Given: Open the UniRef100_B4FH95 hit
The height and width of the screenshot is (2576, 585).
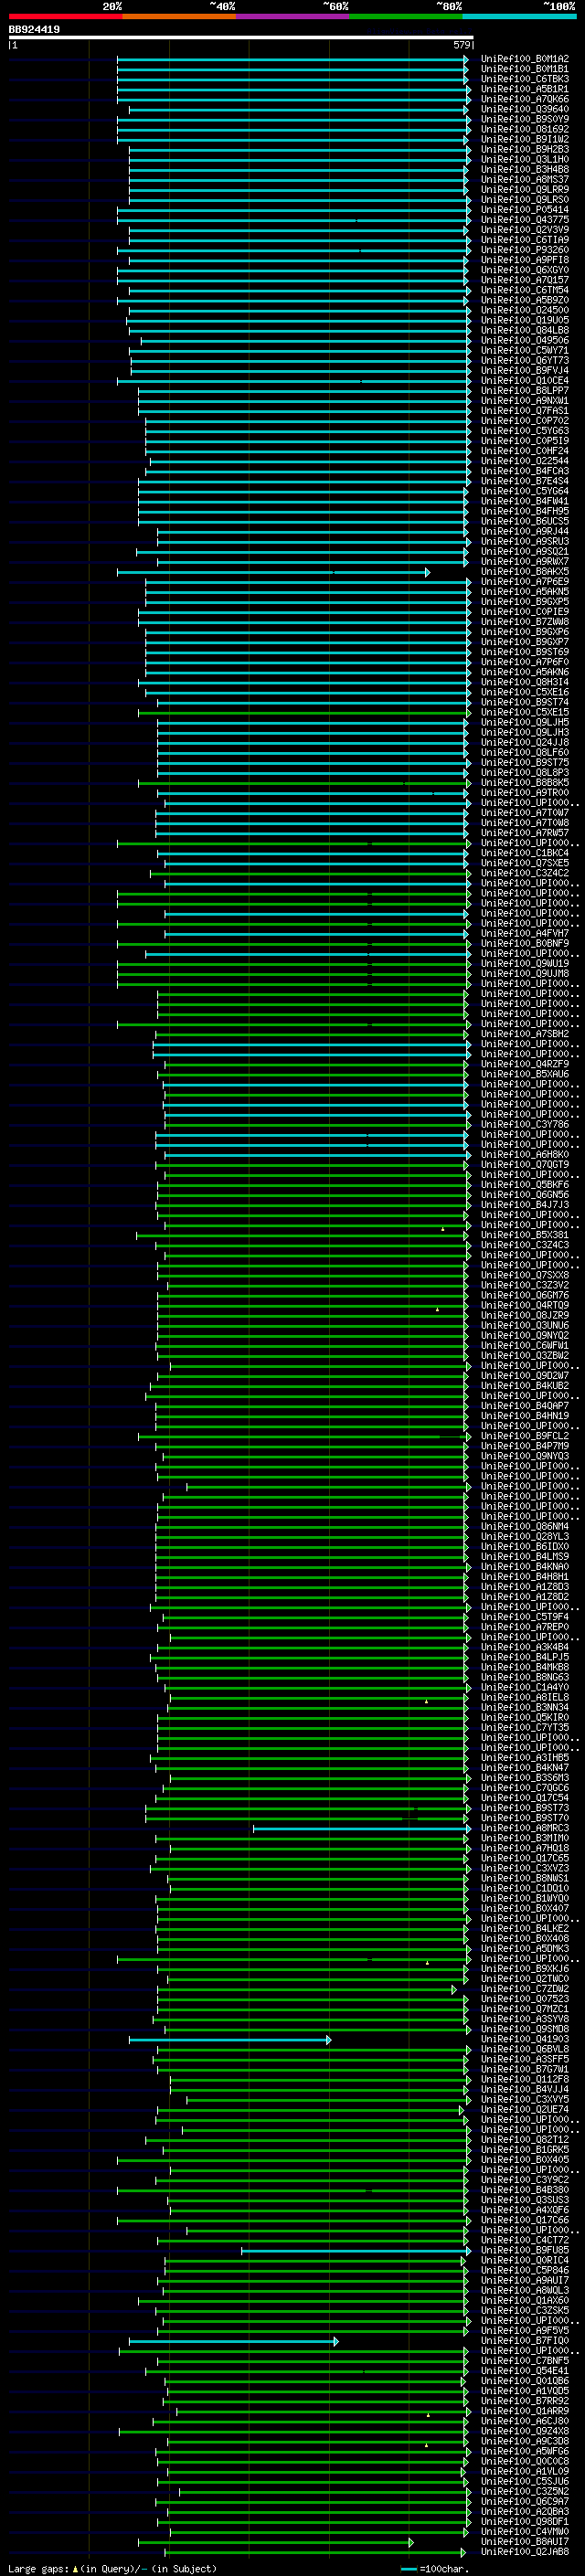Looking at the screenshot, I should click(525, 511).
